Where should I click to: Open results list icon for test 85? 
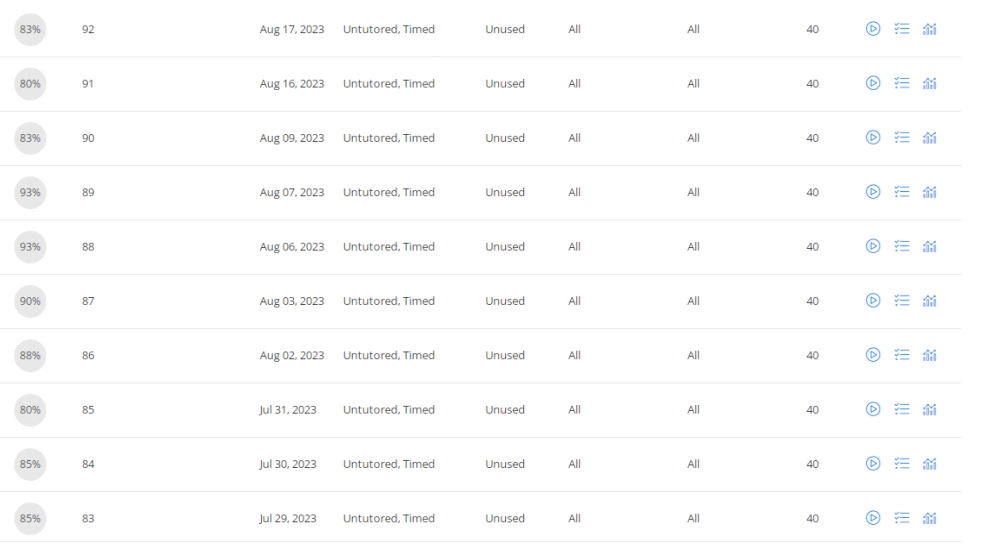901,409
